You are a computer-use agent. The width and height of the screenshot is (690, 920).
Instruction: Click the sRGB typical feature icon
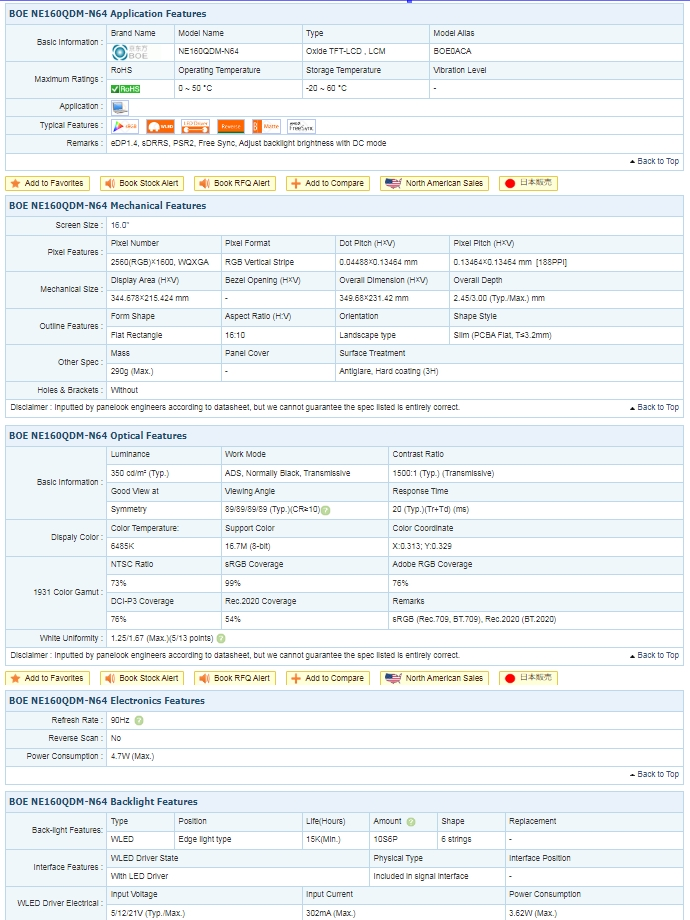125,126
